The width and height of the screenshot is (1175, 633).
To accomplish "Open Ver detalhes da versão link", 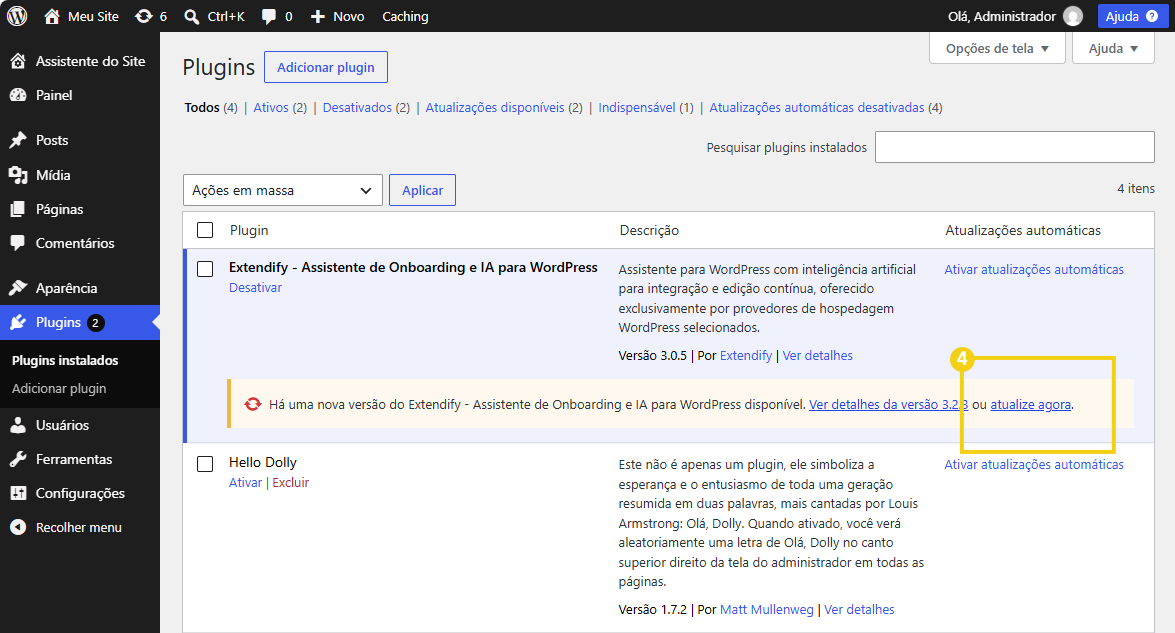I will 889,405.
